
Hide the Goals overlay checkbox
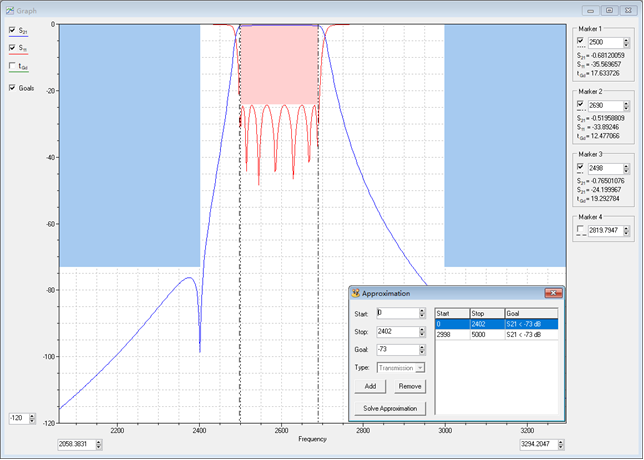pos(12,88)
